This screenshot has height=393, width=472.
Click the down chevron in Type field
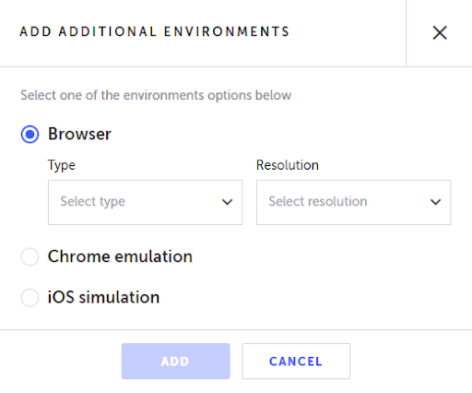[x=227, y=202]
